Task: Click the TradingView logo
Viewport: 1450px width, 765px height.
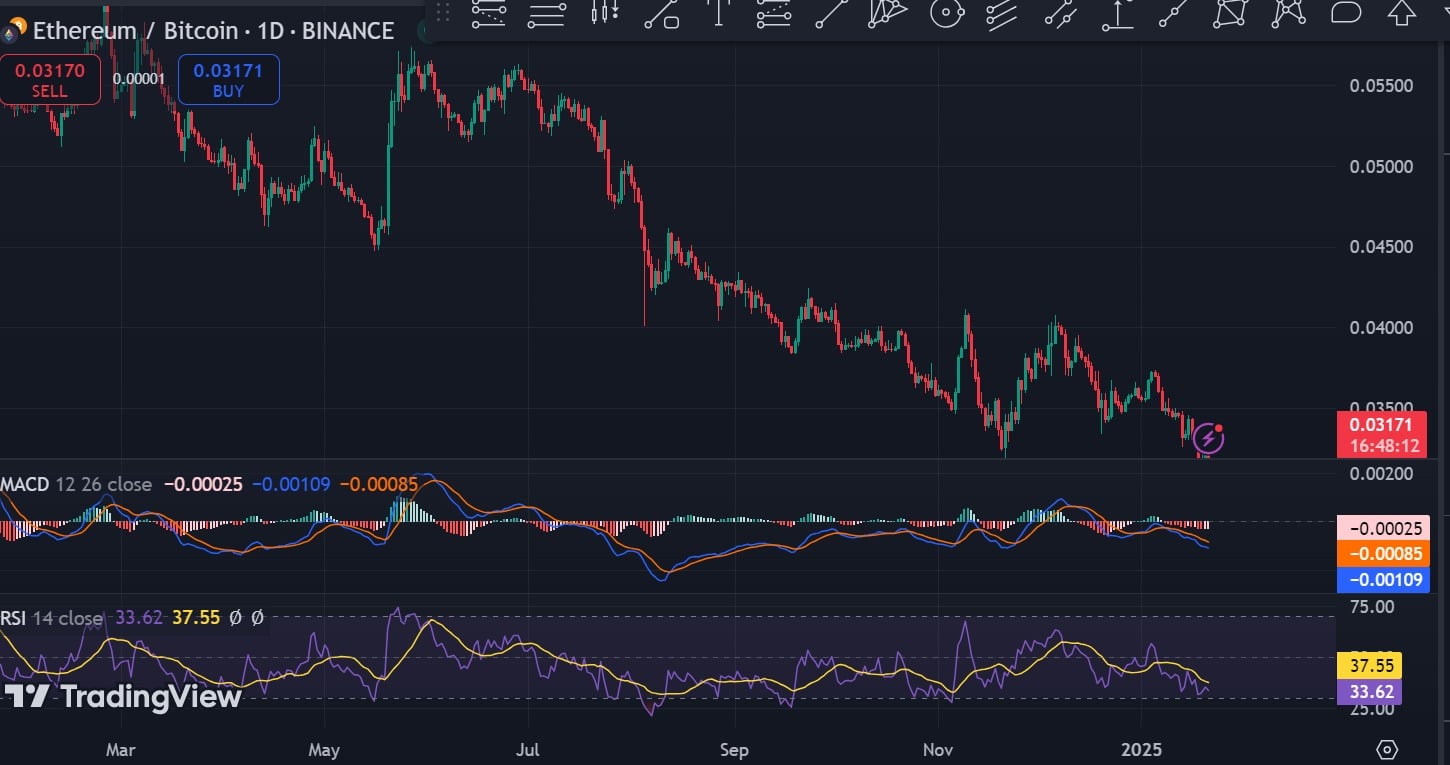Action: (122, 696)
